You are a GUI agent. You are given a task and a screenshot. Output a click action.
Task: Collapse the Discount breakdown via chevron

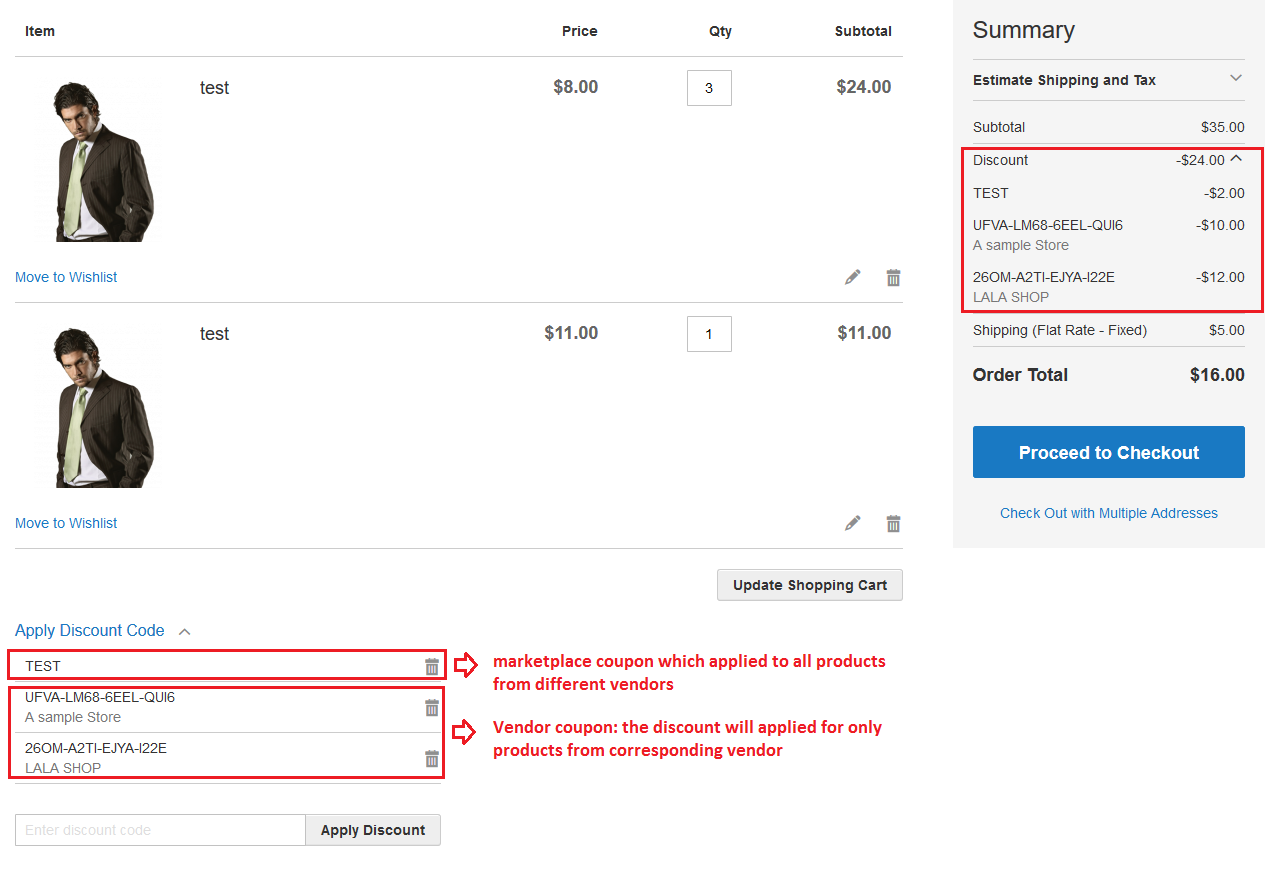pos(1237,158)
